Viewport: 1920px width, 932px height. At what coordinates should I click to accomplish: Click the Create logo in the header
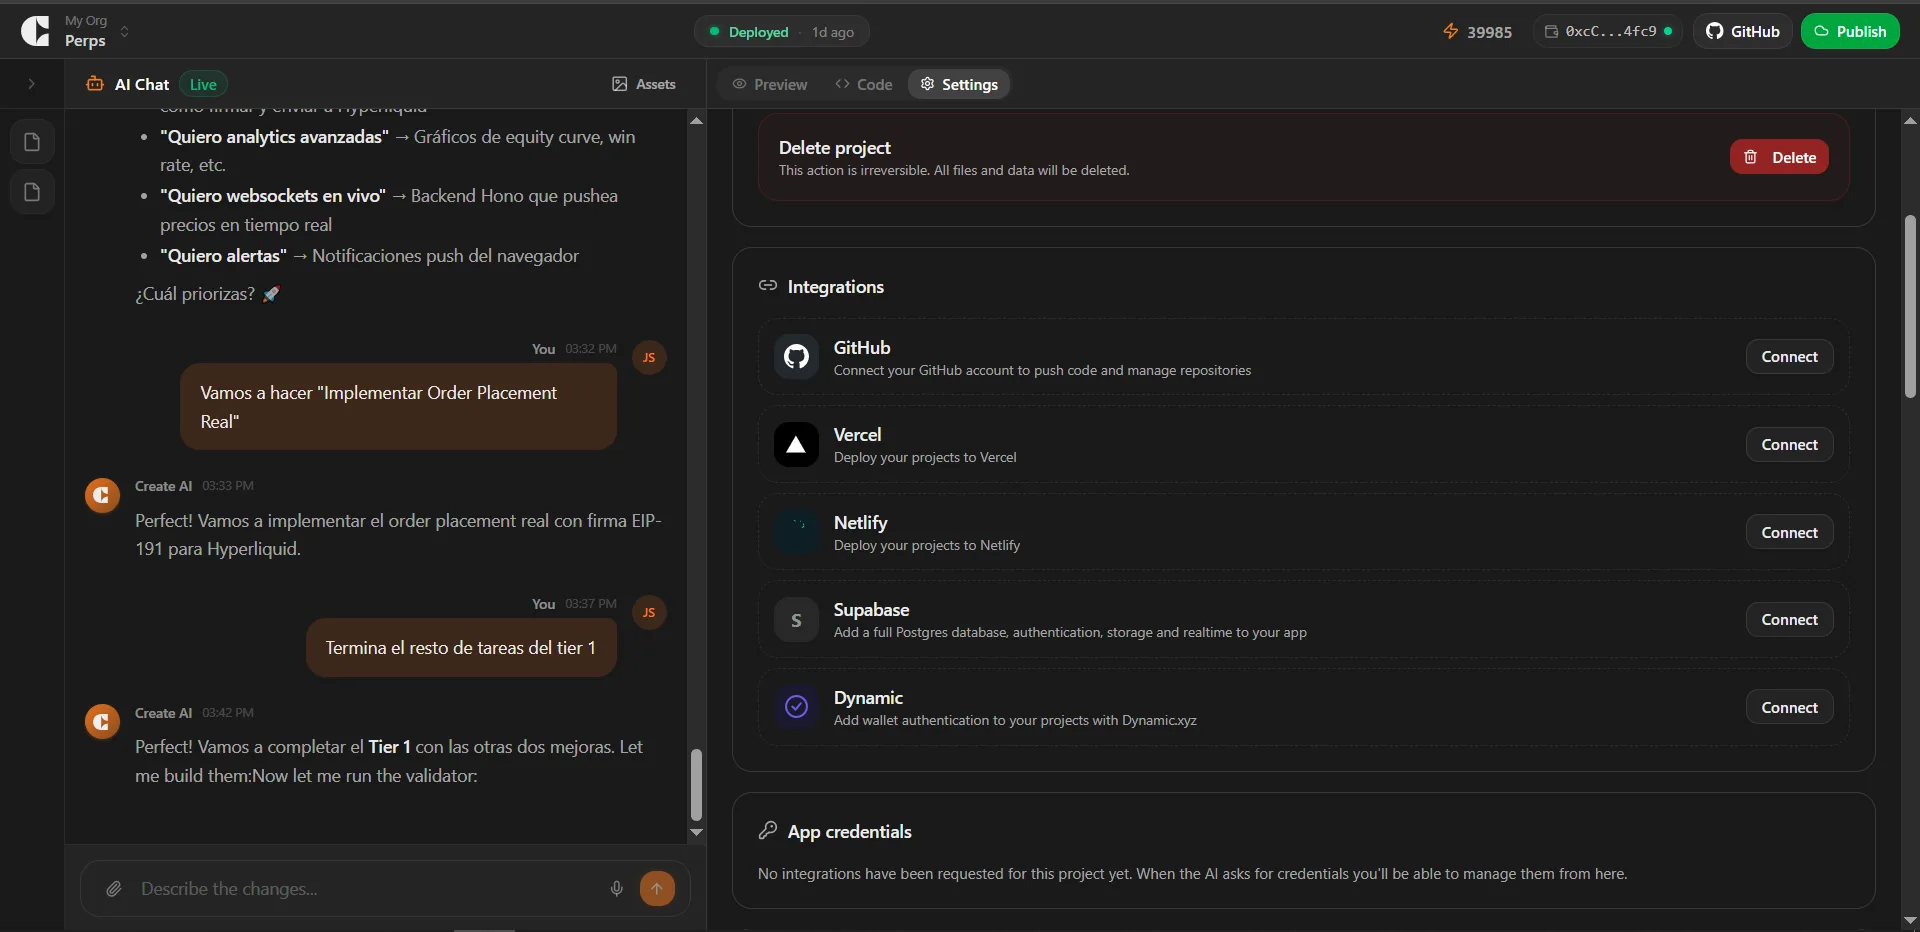point(35,31)
